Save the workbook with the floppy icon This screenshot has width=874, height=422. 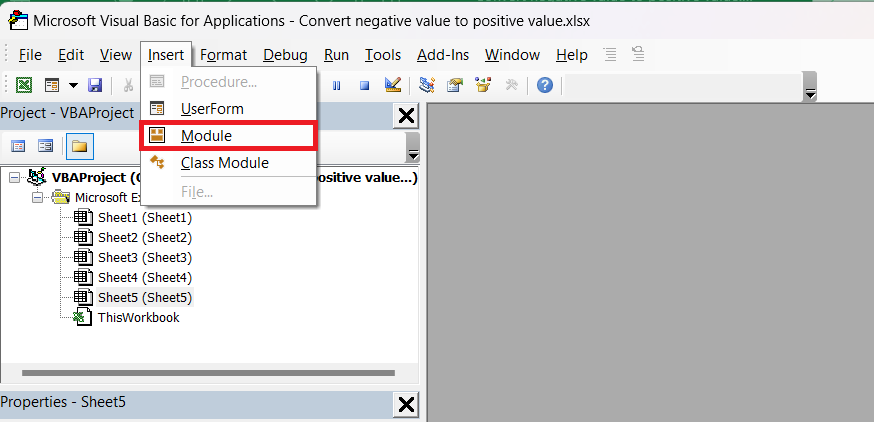(95, 85)
